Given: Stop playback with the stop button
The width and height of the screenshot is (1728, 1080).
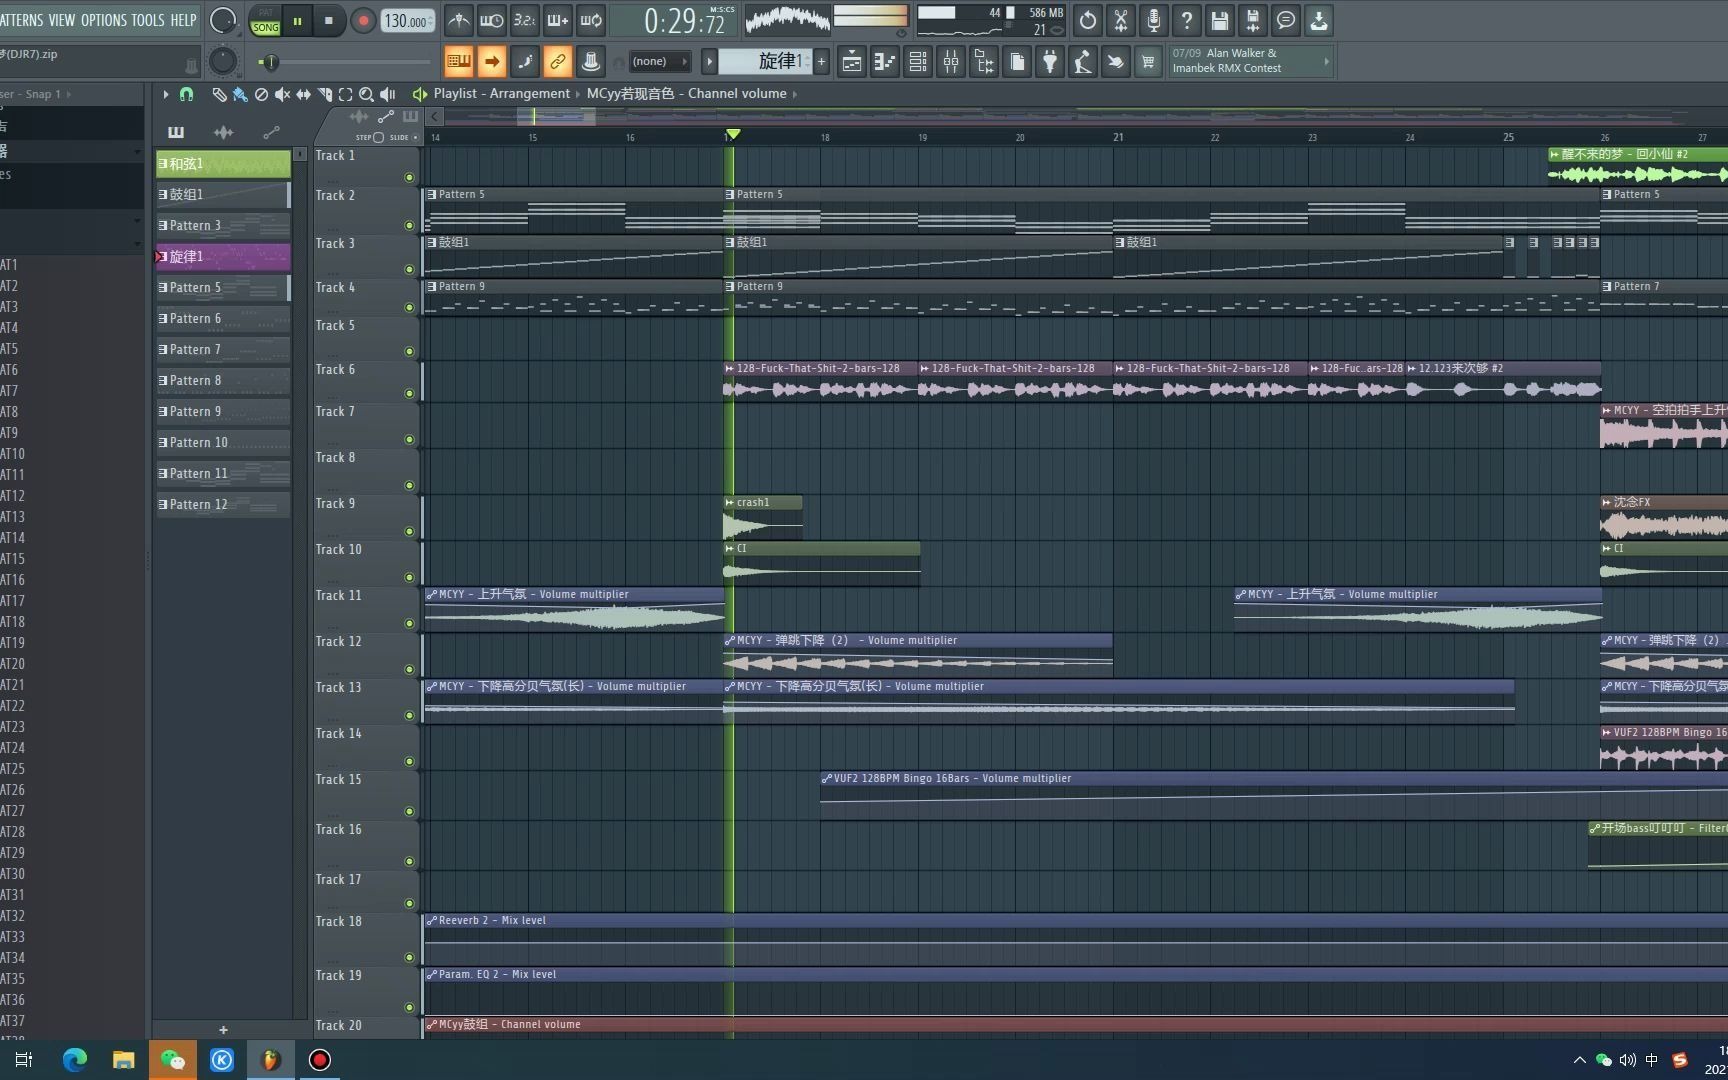Looking at the screenshot, I should 328,21.
